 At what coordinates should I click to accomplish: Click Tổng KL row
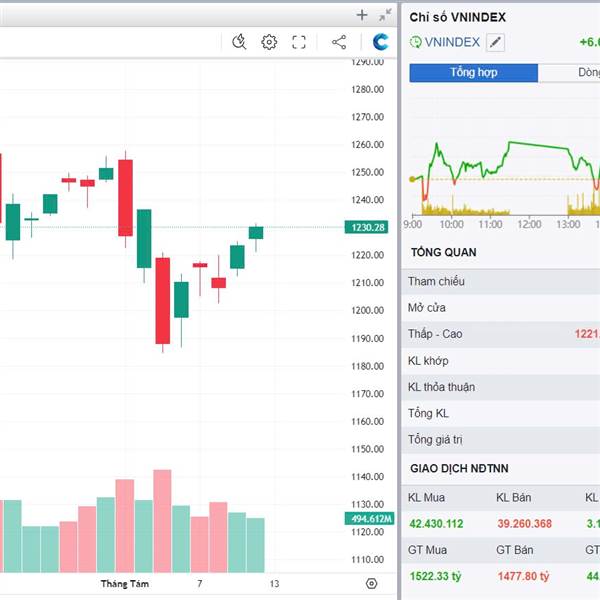pyautogui.click(x=501, y=414)
